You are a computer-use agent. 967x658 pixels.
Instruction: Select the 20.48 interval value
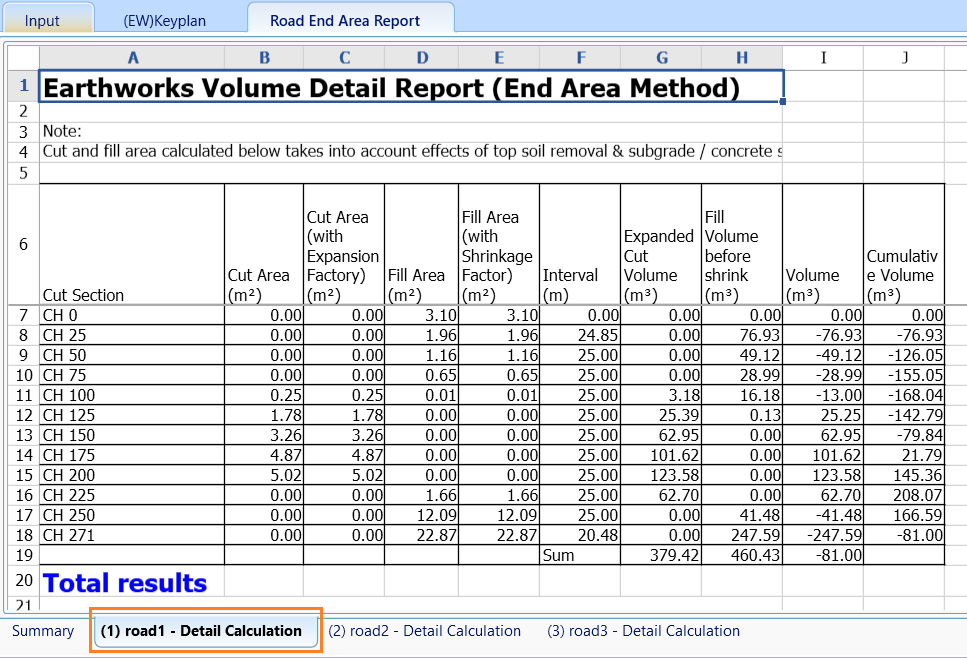point(580,535)
